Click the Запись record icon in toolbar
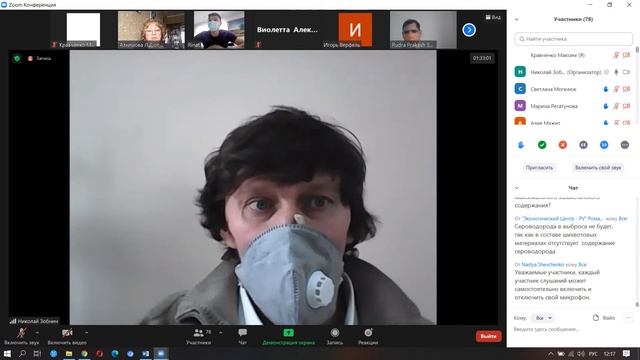 coord(335,333)
